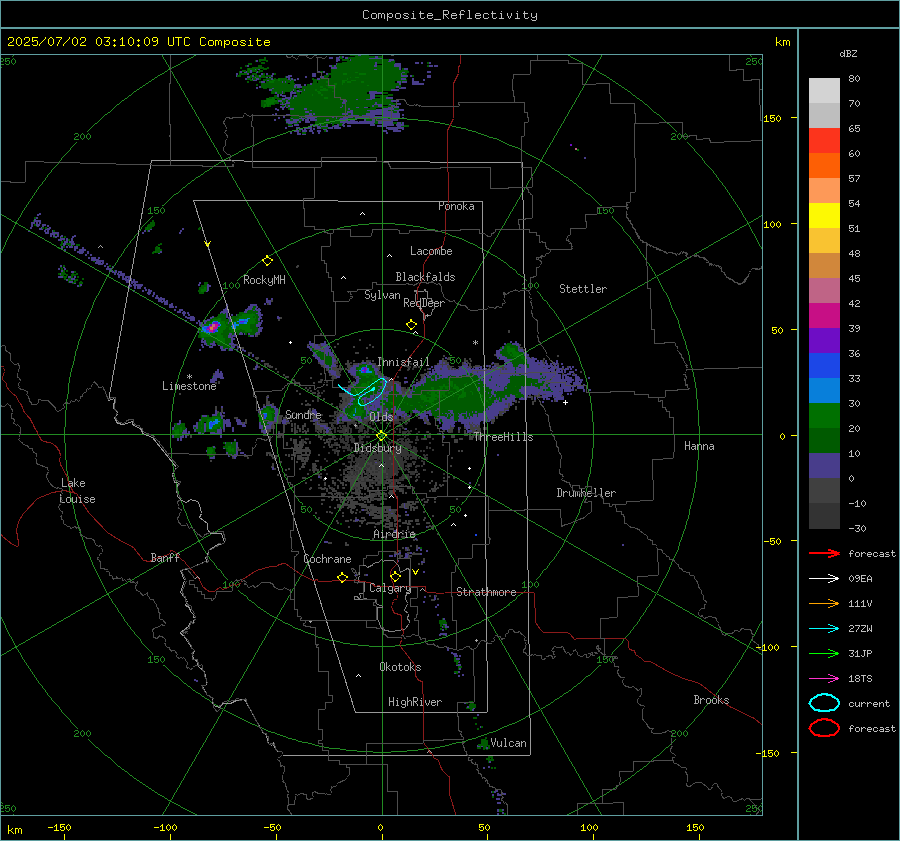Screen dimensions: 900x841
Task: Click the Didsbury label
Action: 377,448
